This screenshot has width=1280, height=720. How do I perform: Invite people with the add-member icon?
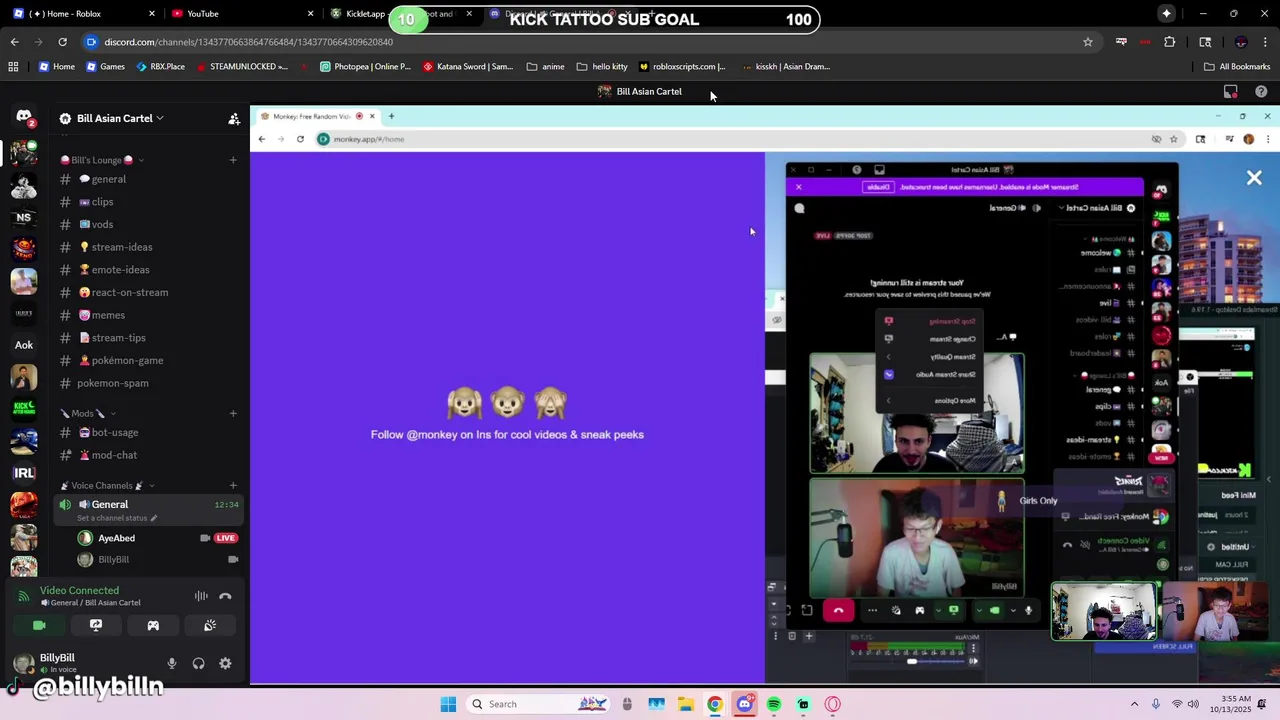[234, 118]
